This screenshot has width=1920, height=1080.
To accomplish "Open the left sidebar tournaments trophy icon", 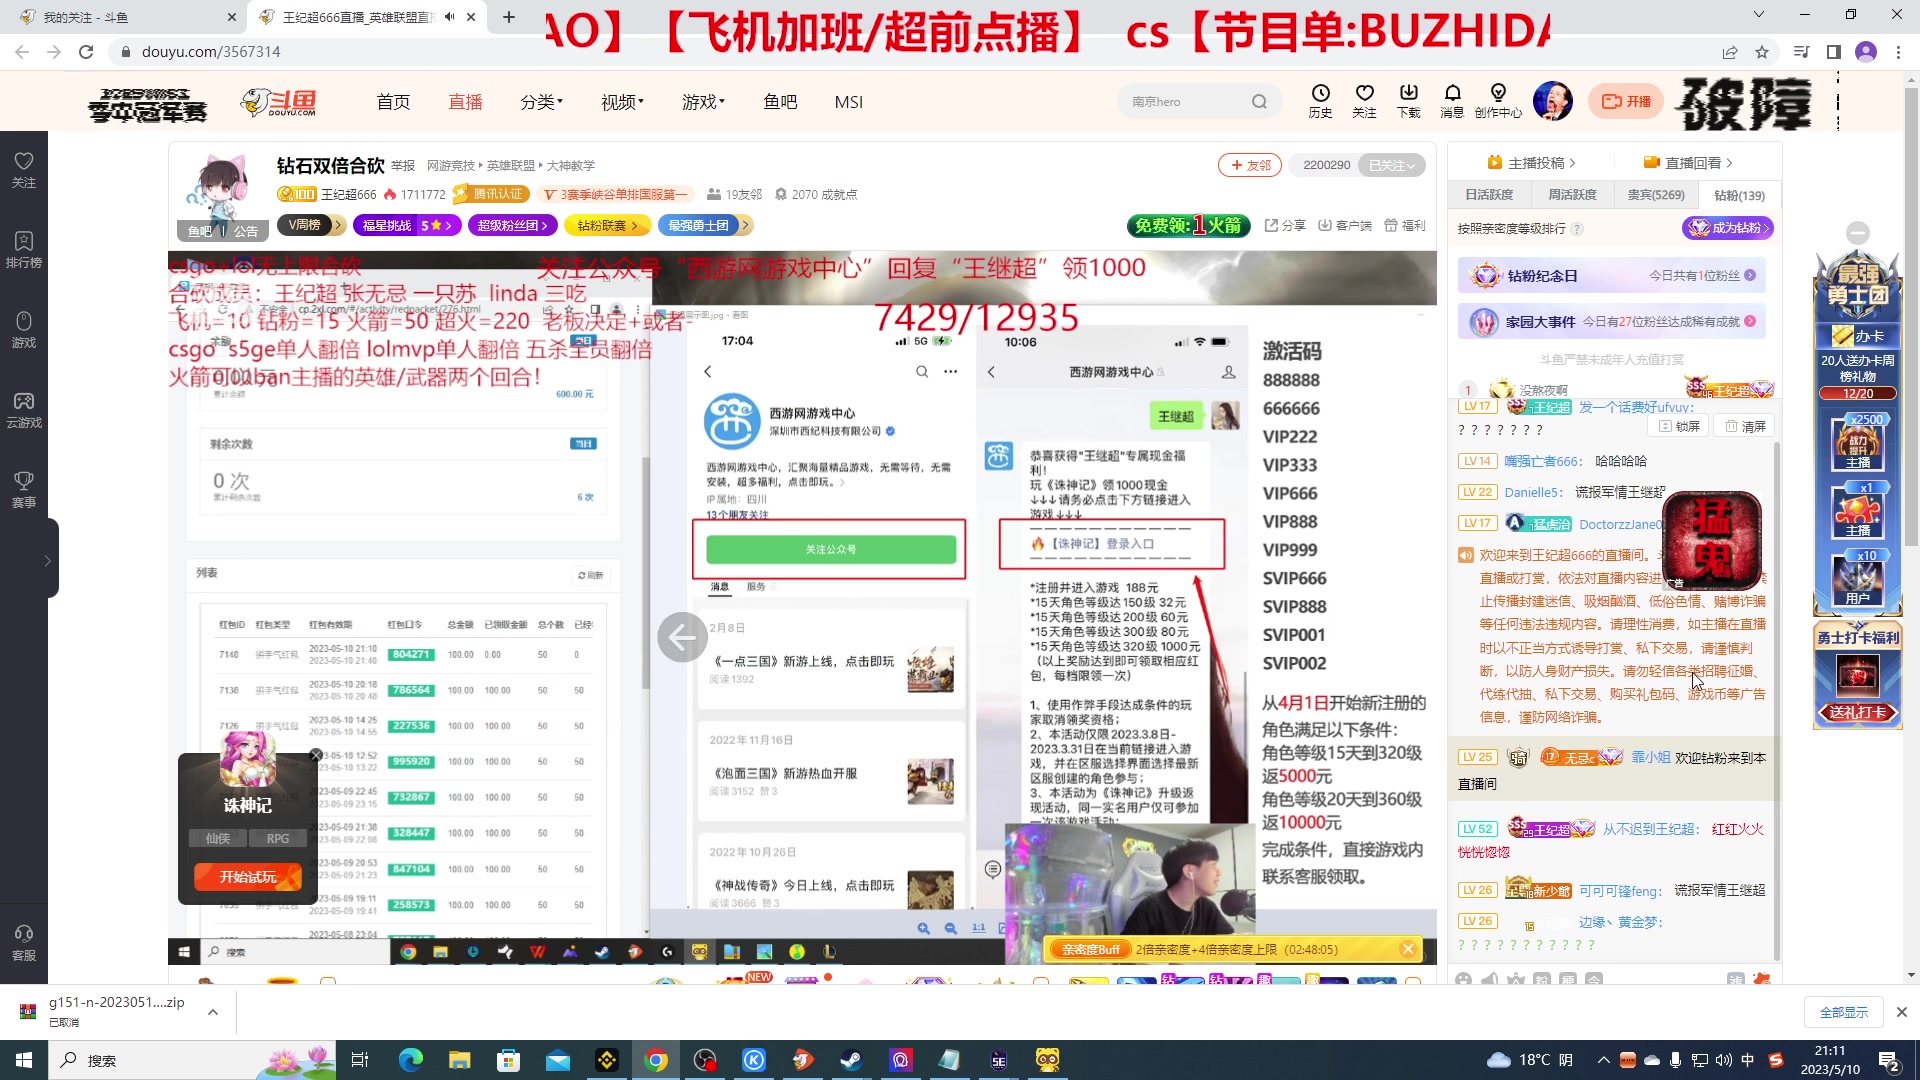I will point(24,489).
